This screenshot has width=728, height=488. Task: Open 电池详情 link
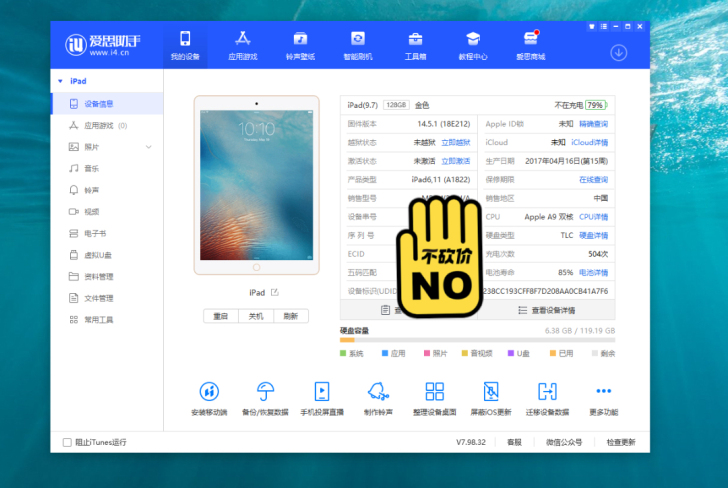593,273
